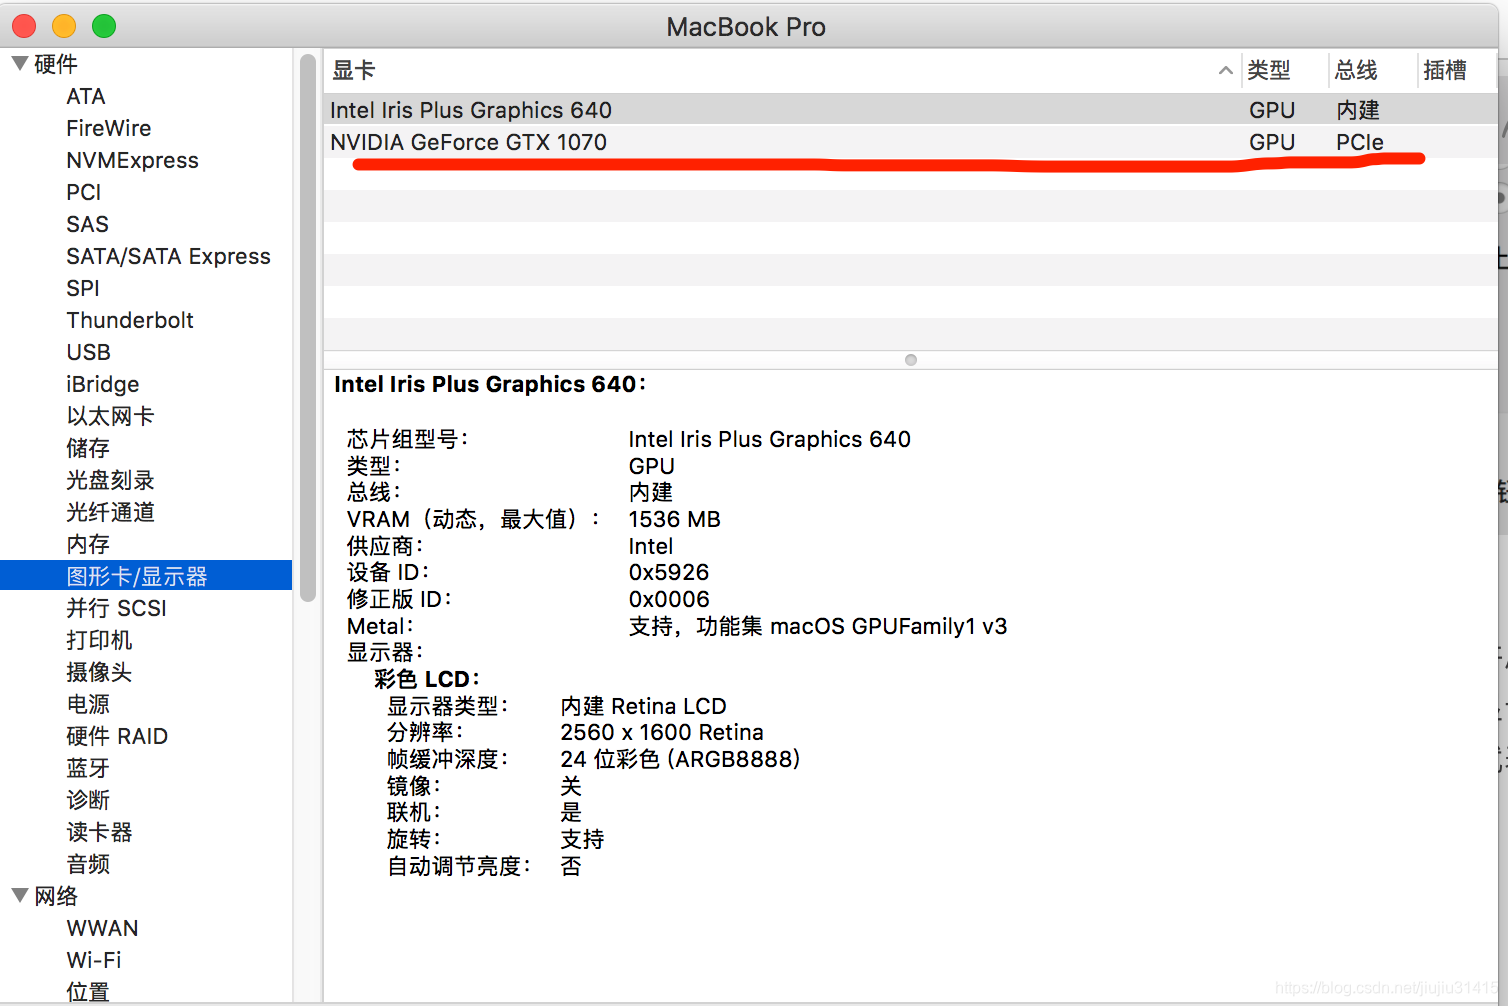Image resolution: width=1508 pixels, height=1006 pixels.
Task: Select NVIDIA GeForce GTX 1070 row
Action: pyautogui.click(x=910, y=142)
